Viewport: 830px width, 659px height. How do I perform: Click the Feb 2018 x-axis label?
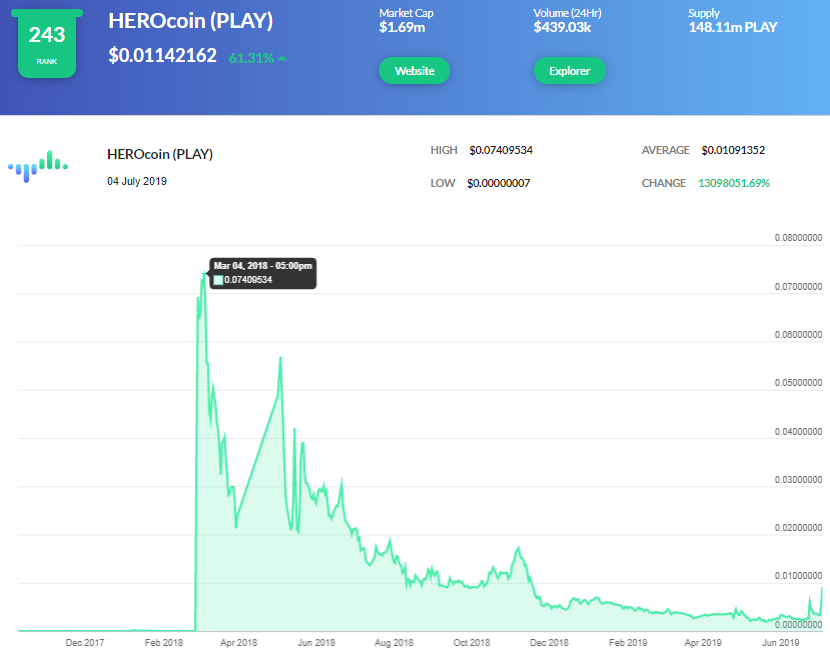[164, 643]
